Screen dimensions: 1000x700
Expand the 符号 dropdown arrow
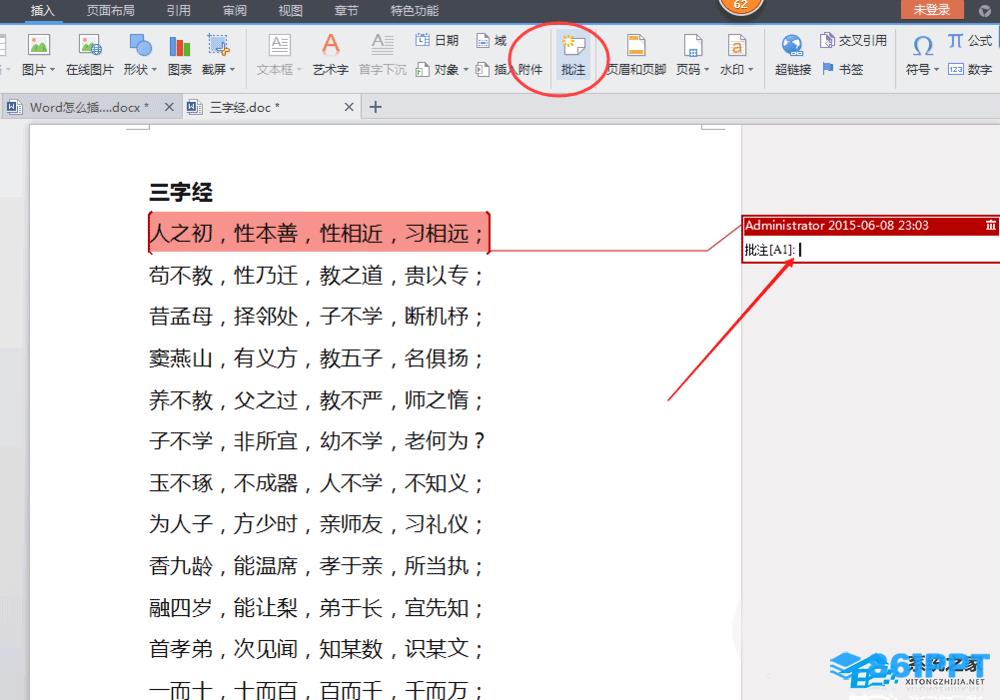point(936,69)
